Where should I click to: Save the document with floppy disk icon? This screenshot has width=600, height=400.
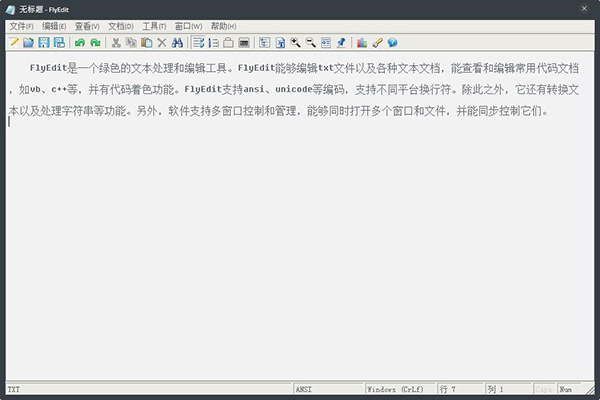click(x=44, y=42)
